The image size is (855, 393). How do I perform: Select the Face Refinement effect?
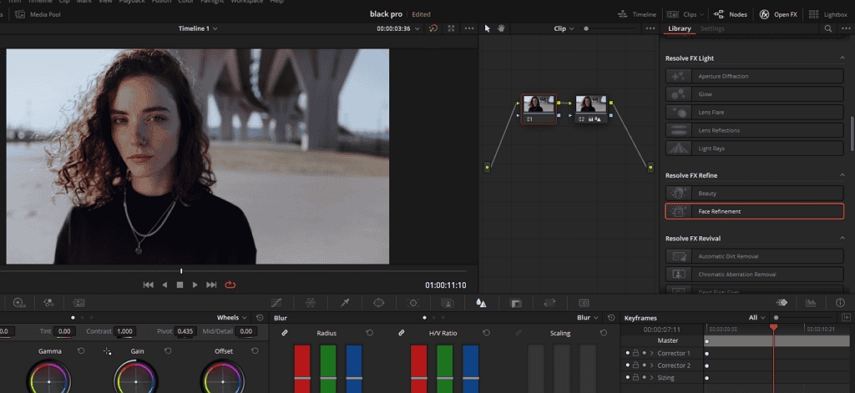point(754,211)
